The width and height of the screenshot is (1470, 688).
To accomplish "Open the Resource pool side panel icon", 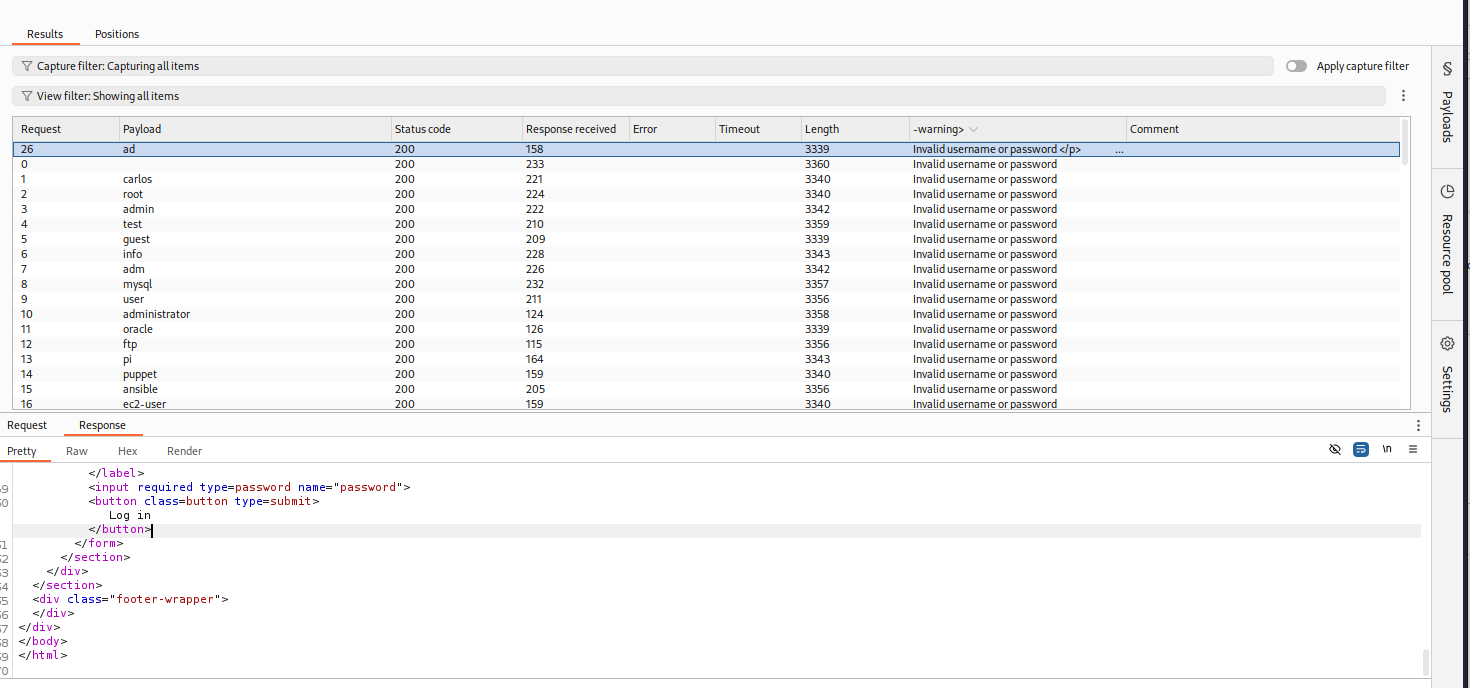I will click(1446, 192).
